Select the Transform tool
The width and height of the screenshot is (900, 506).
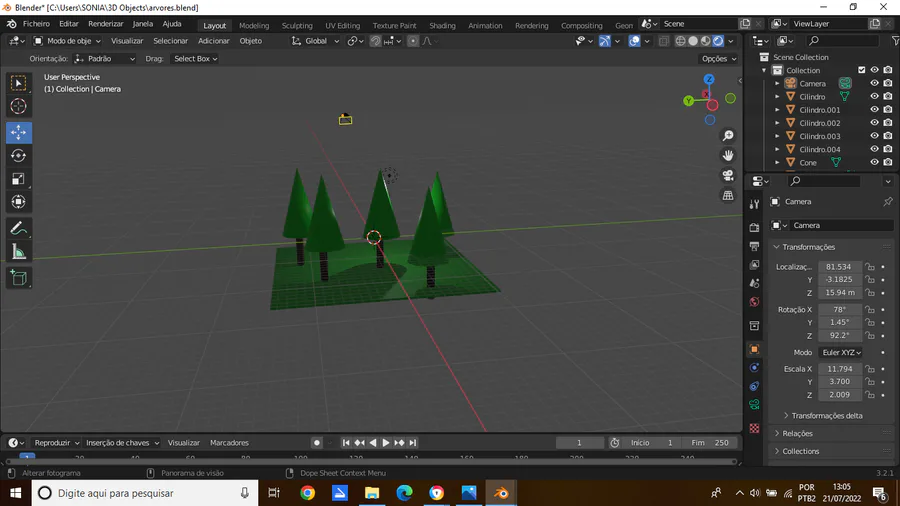point(18,202)
